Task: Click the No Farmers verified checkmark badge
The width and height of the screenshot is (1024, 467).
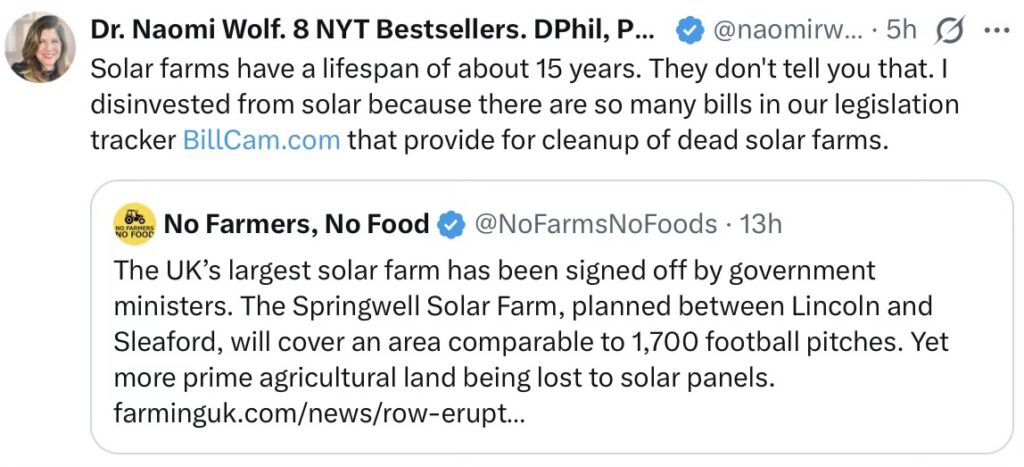Action: 452,224
